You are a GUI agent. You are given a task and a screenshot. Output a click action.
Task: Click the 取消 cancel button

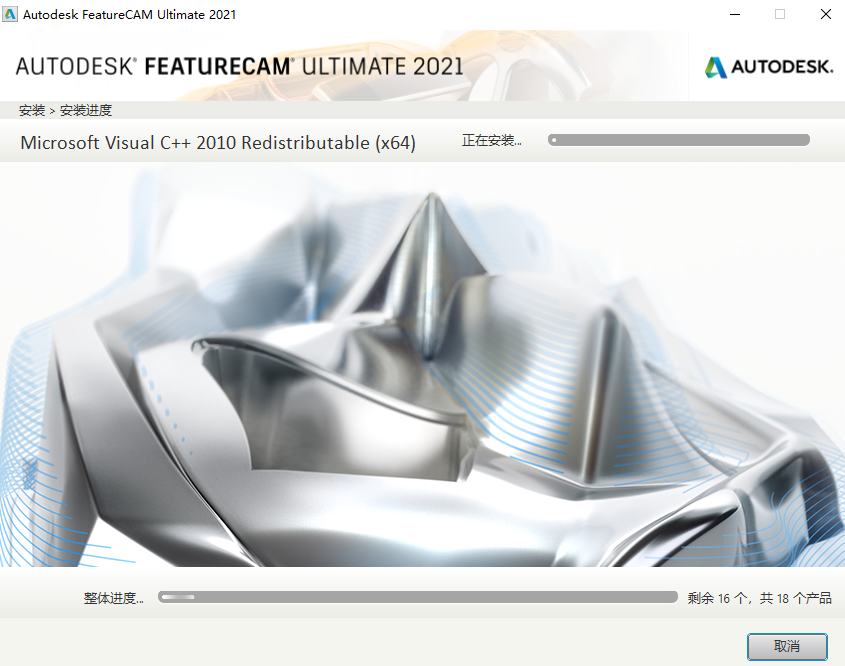tap(787, 646)
